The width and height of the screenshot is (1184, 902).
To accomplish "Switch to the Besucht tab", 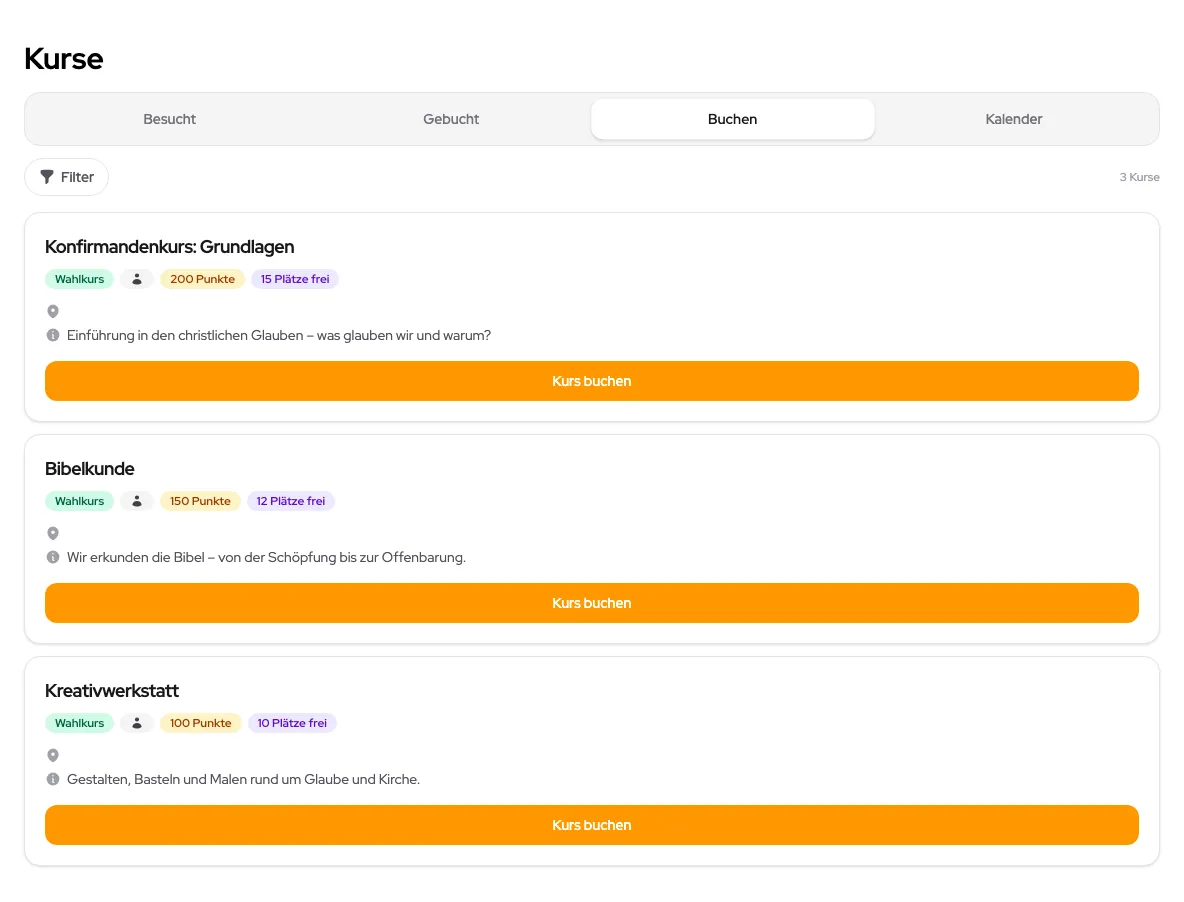I will pyautogui.click(x=169, y=119).
